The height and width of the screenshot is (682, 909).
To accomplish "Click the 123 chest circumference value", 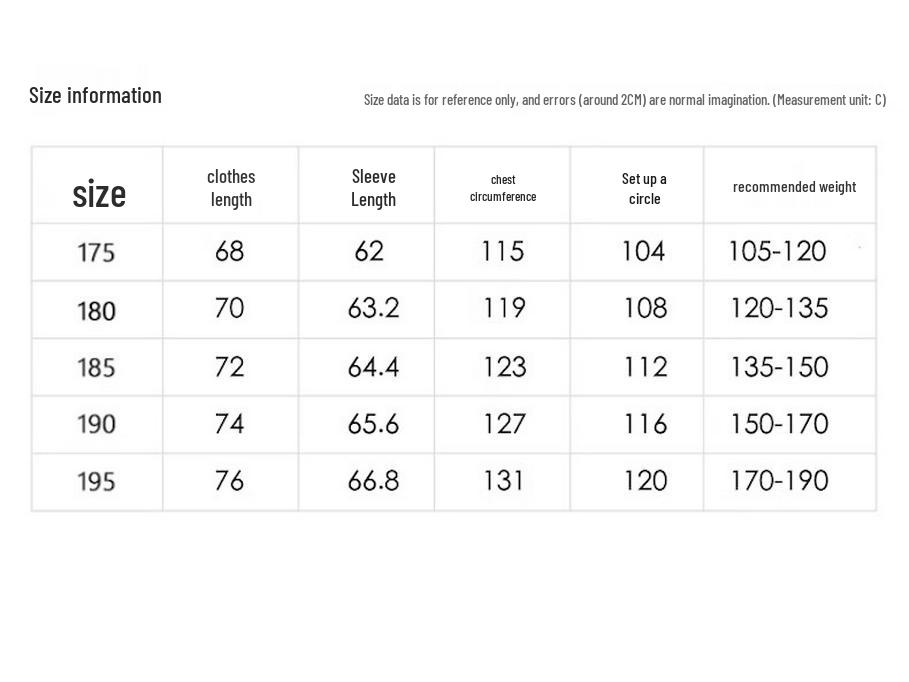I will coord(504,367).
